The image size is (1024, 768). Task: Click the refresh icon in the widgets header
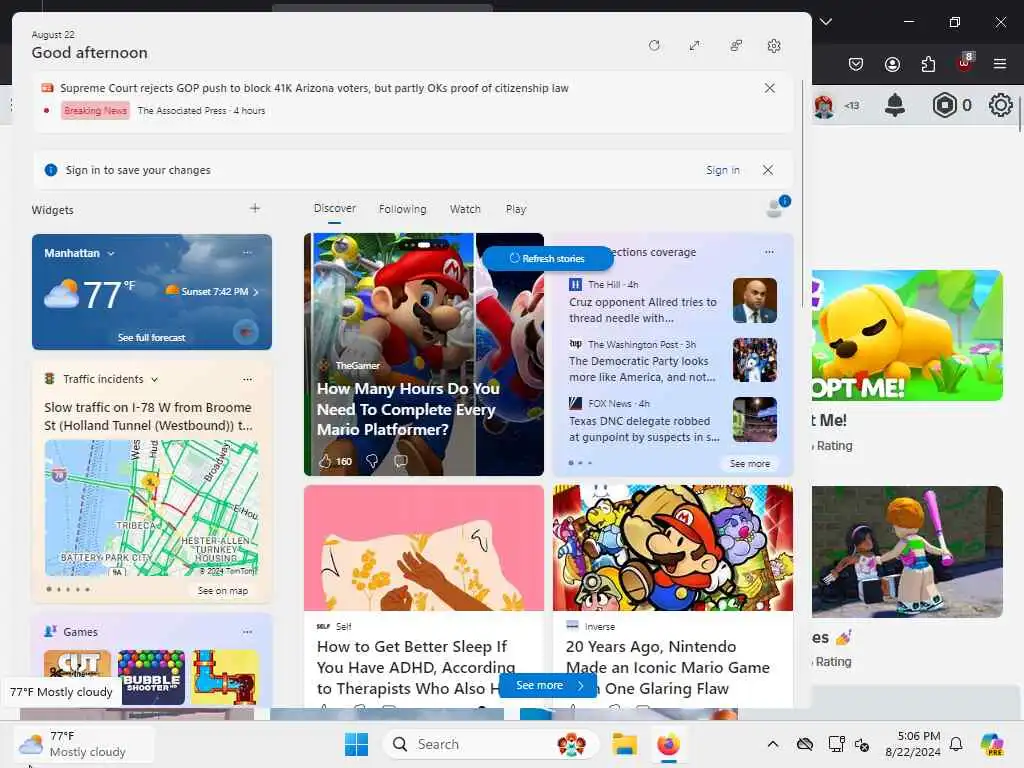654,46
